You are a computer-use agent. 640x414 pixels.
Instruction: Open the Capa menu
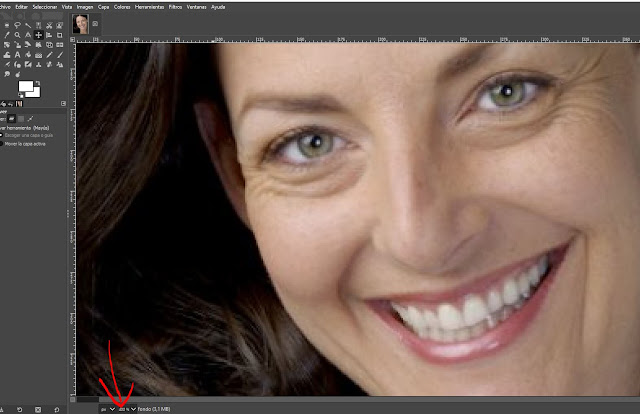tap(103, 7)
